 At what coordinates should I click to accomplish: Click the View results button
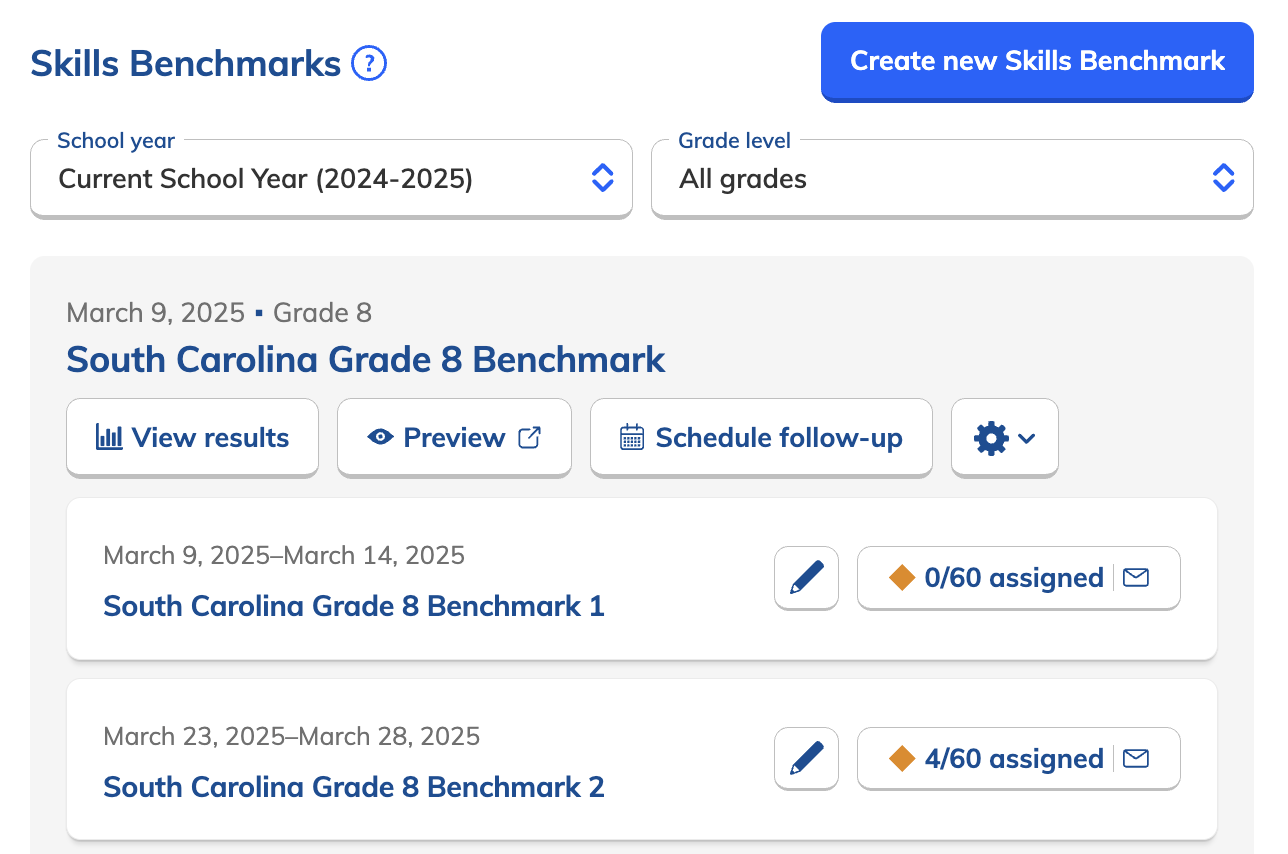192,437
